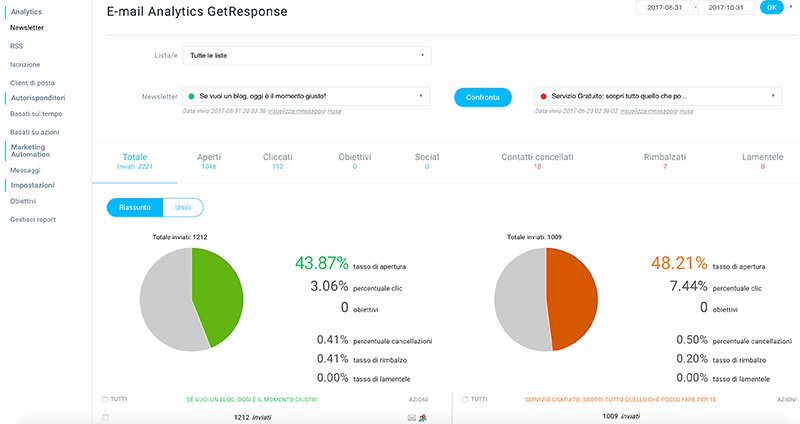800x424 pixels.
Task: Switch to the Aperti tab
Action: (x=209, y=162)
